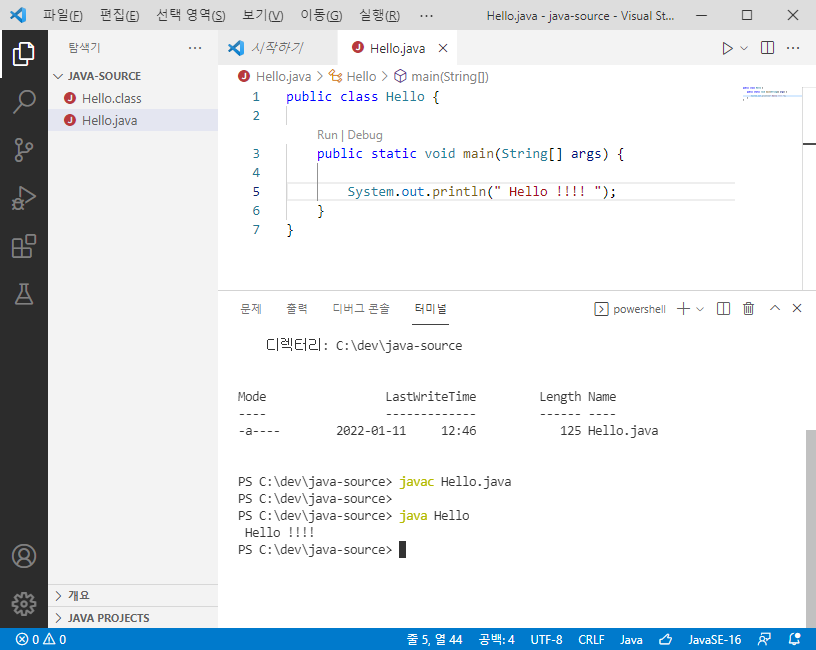
Task: Expand the 개요 outline section
Action: click(133, 595)
